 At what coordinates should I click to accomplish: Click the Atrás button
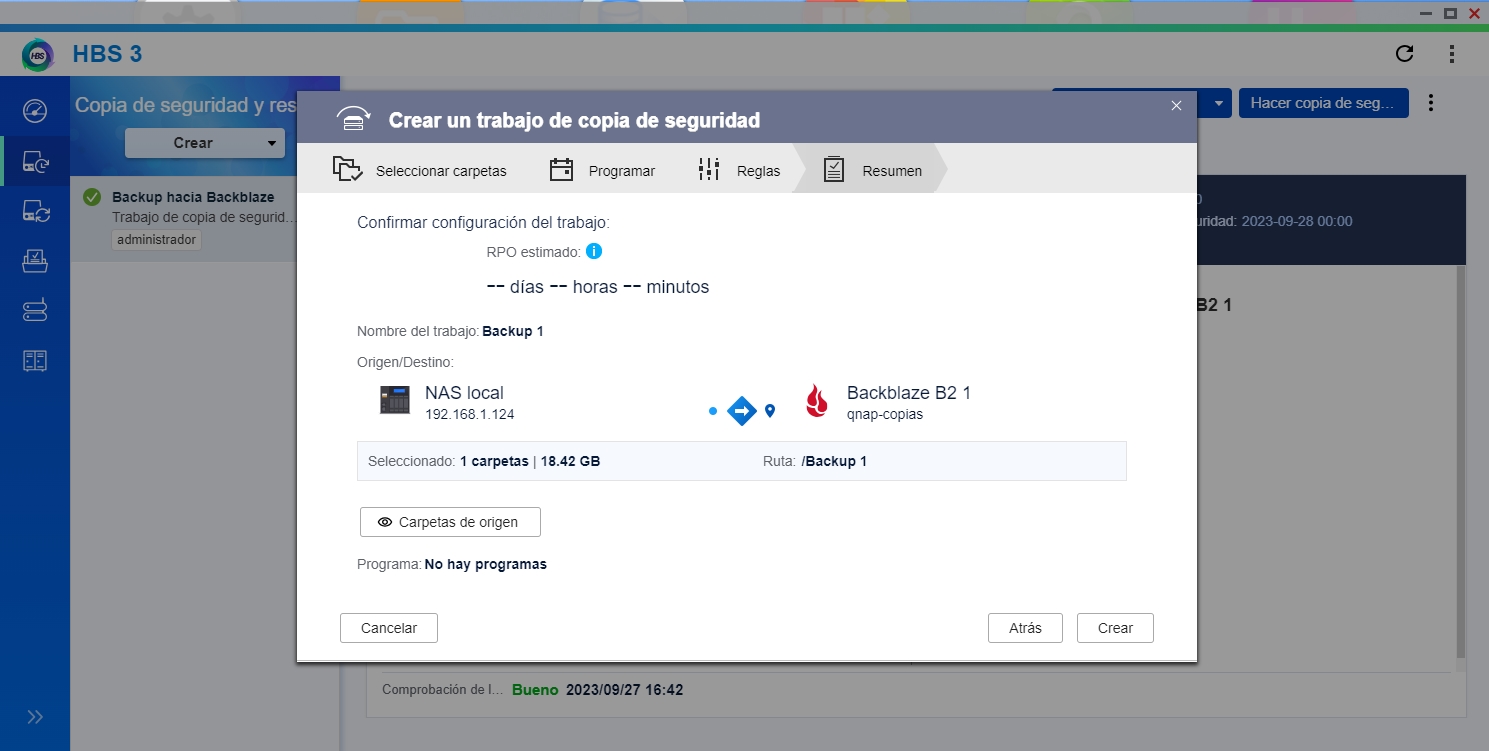click(1025, 628)
